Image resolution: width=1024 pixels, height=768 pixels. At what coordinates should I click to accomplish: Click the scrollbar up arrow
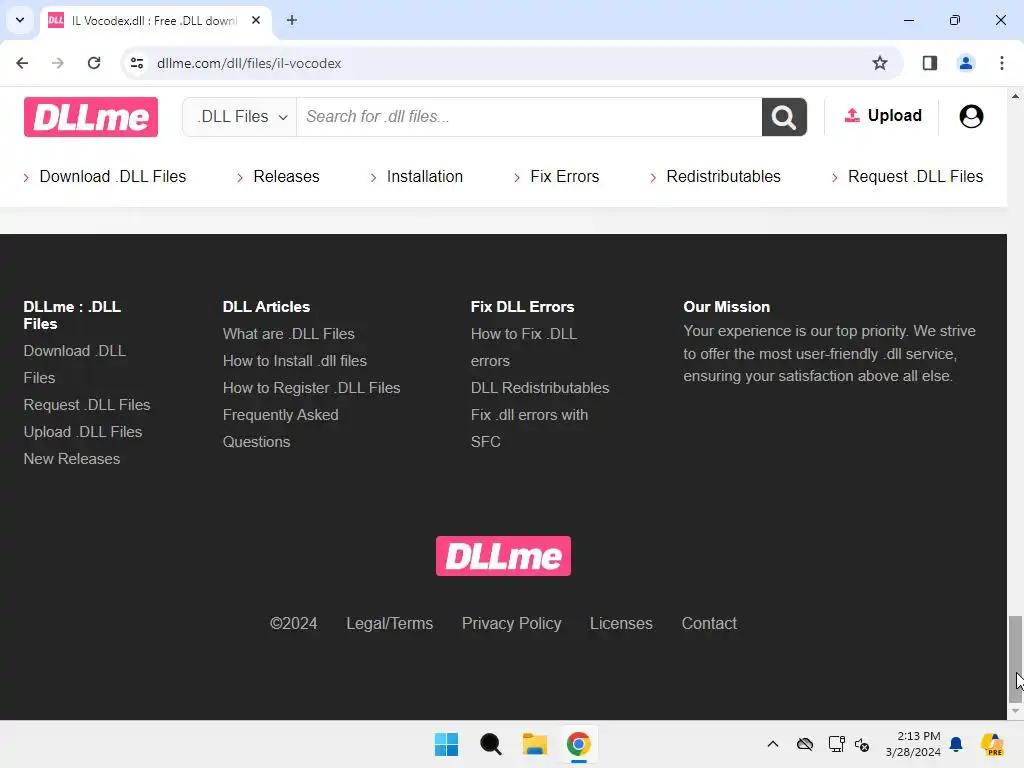click(x=1015, y=96)
